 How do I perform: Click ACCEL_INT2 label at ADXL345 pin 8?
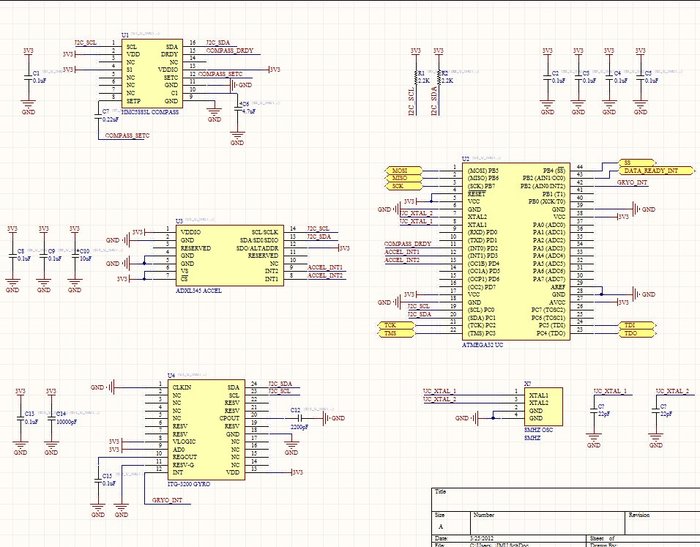click(325, 276)
